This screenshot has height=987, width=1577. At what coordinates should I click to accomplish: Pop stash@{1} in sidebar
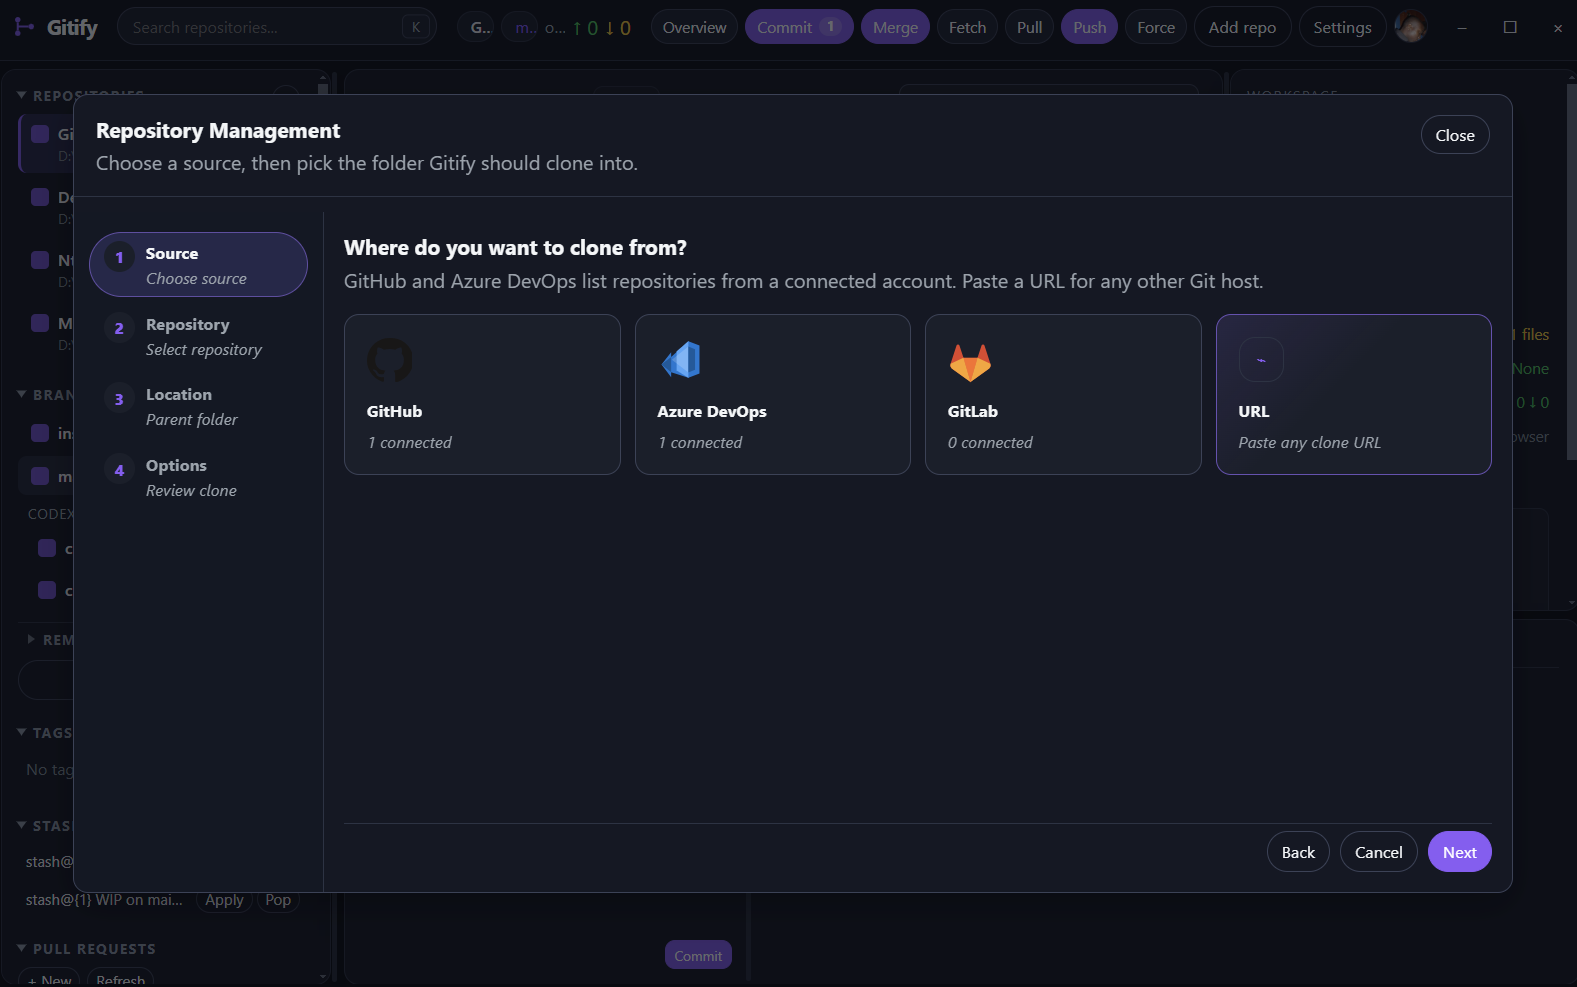tap(278, 900)
